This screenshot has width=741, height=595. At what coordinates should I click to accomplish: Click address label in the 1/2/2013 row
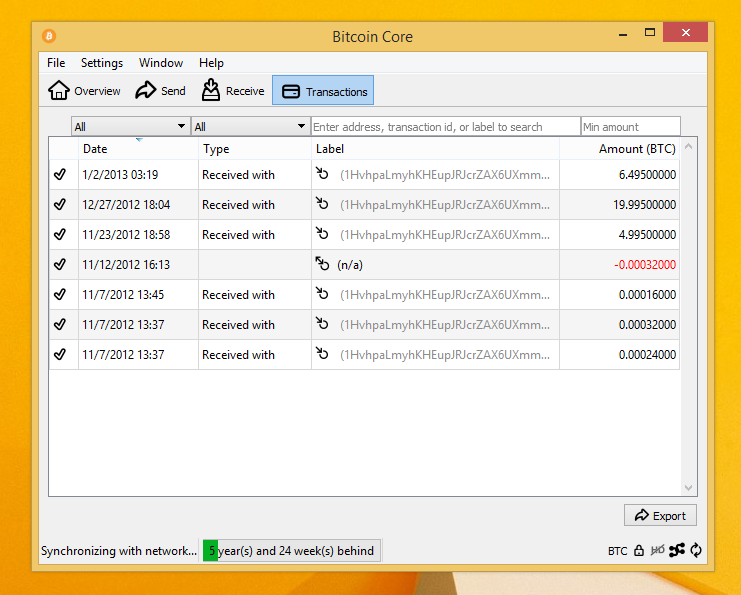click(x=445, y=175)
